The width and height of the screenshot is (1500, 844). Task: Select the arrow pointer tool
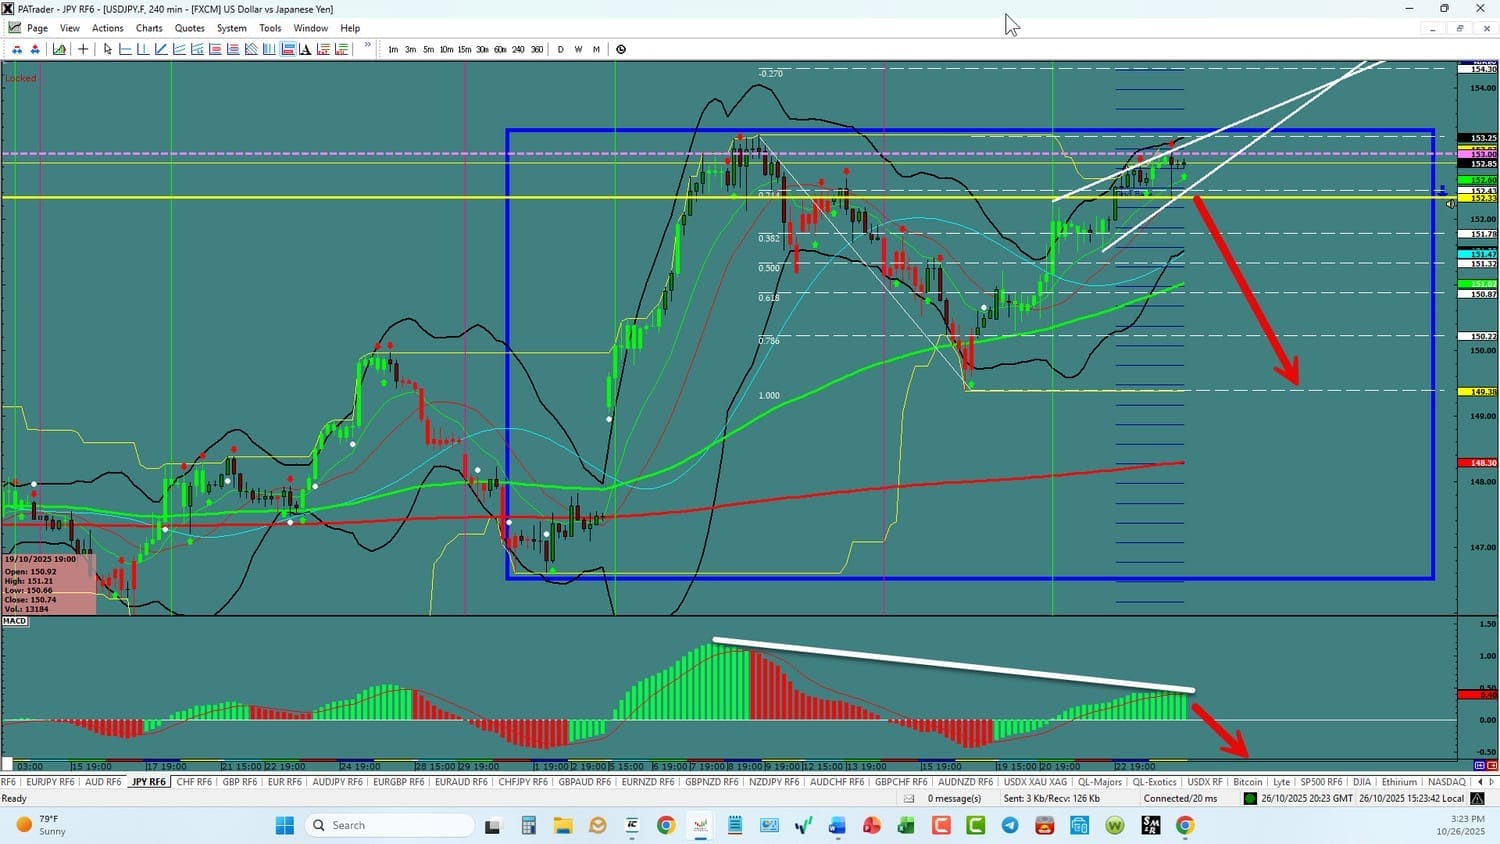click(108, 49)
